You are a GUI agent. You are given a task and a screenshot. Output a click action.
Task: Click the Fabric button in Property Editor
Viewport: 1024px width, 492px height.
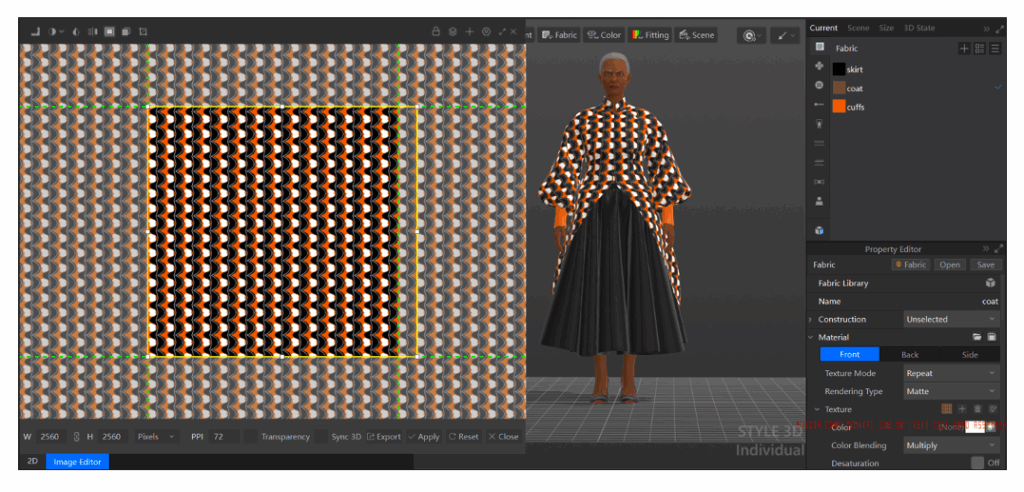point(911,265)
